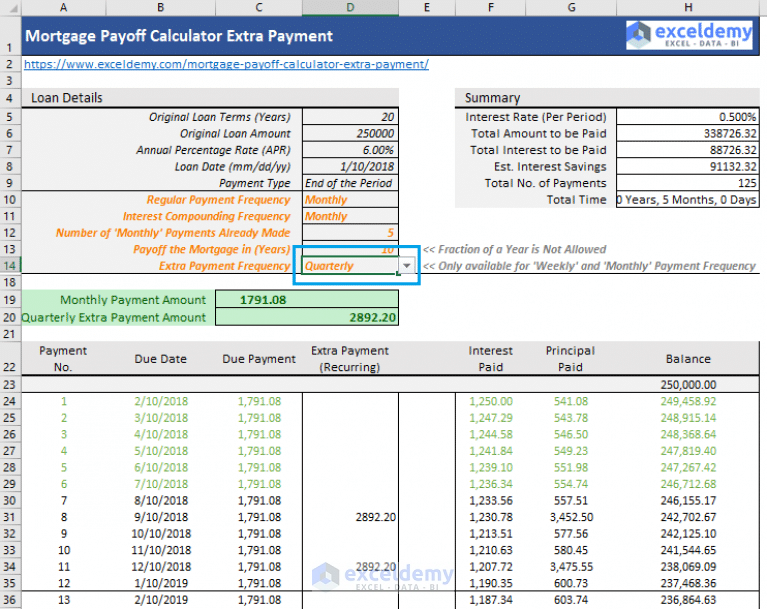The width and height of the screenshot is (767, 609).
Task: Select column D header
Action: tap(350, 7)
